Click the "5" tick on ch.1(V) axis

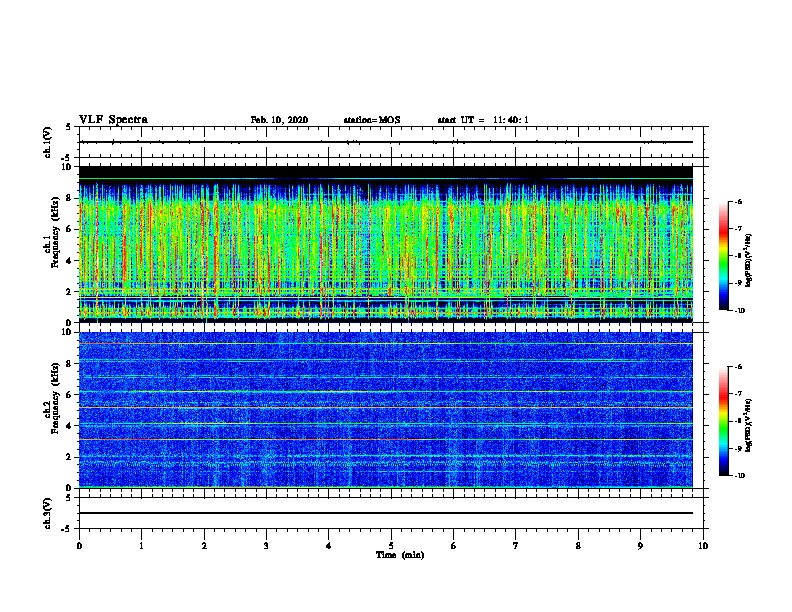tap(69, 128)
